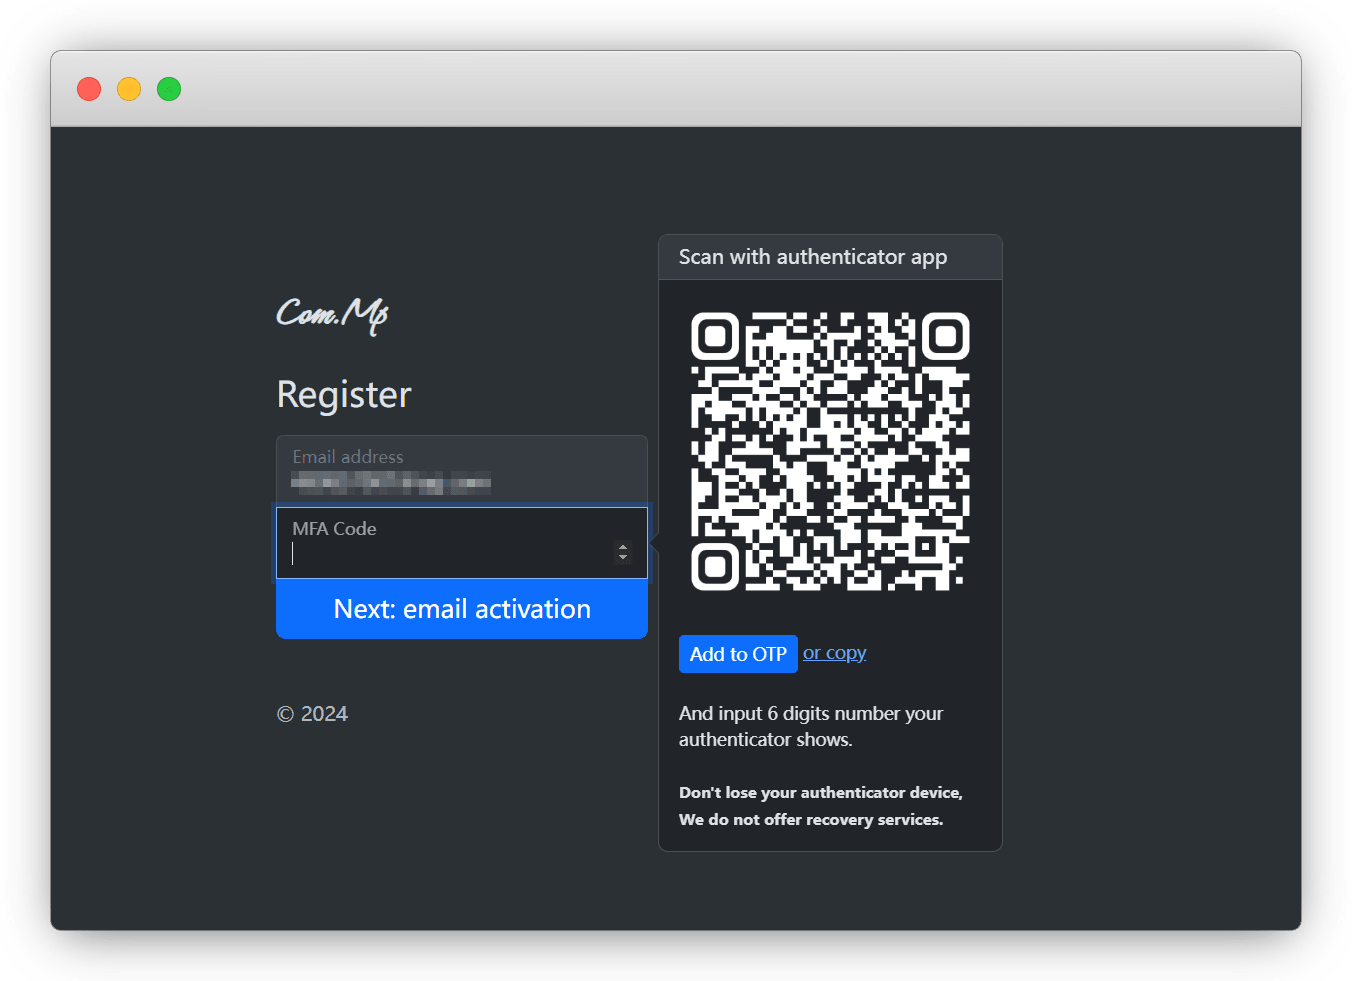
Task: Click the QR code's top-right finder square
Action: [945, 336]
